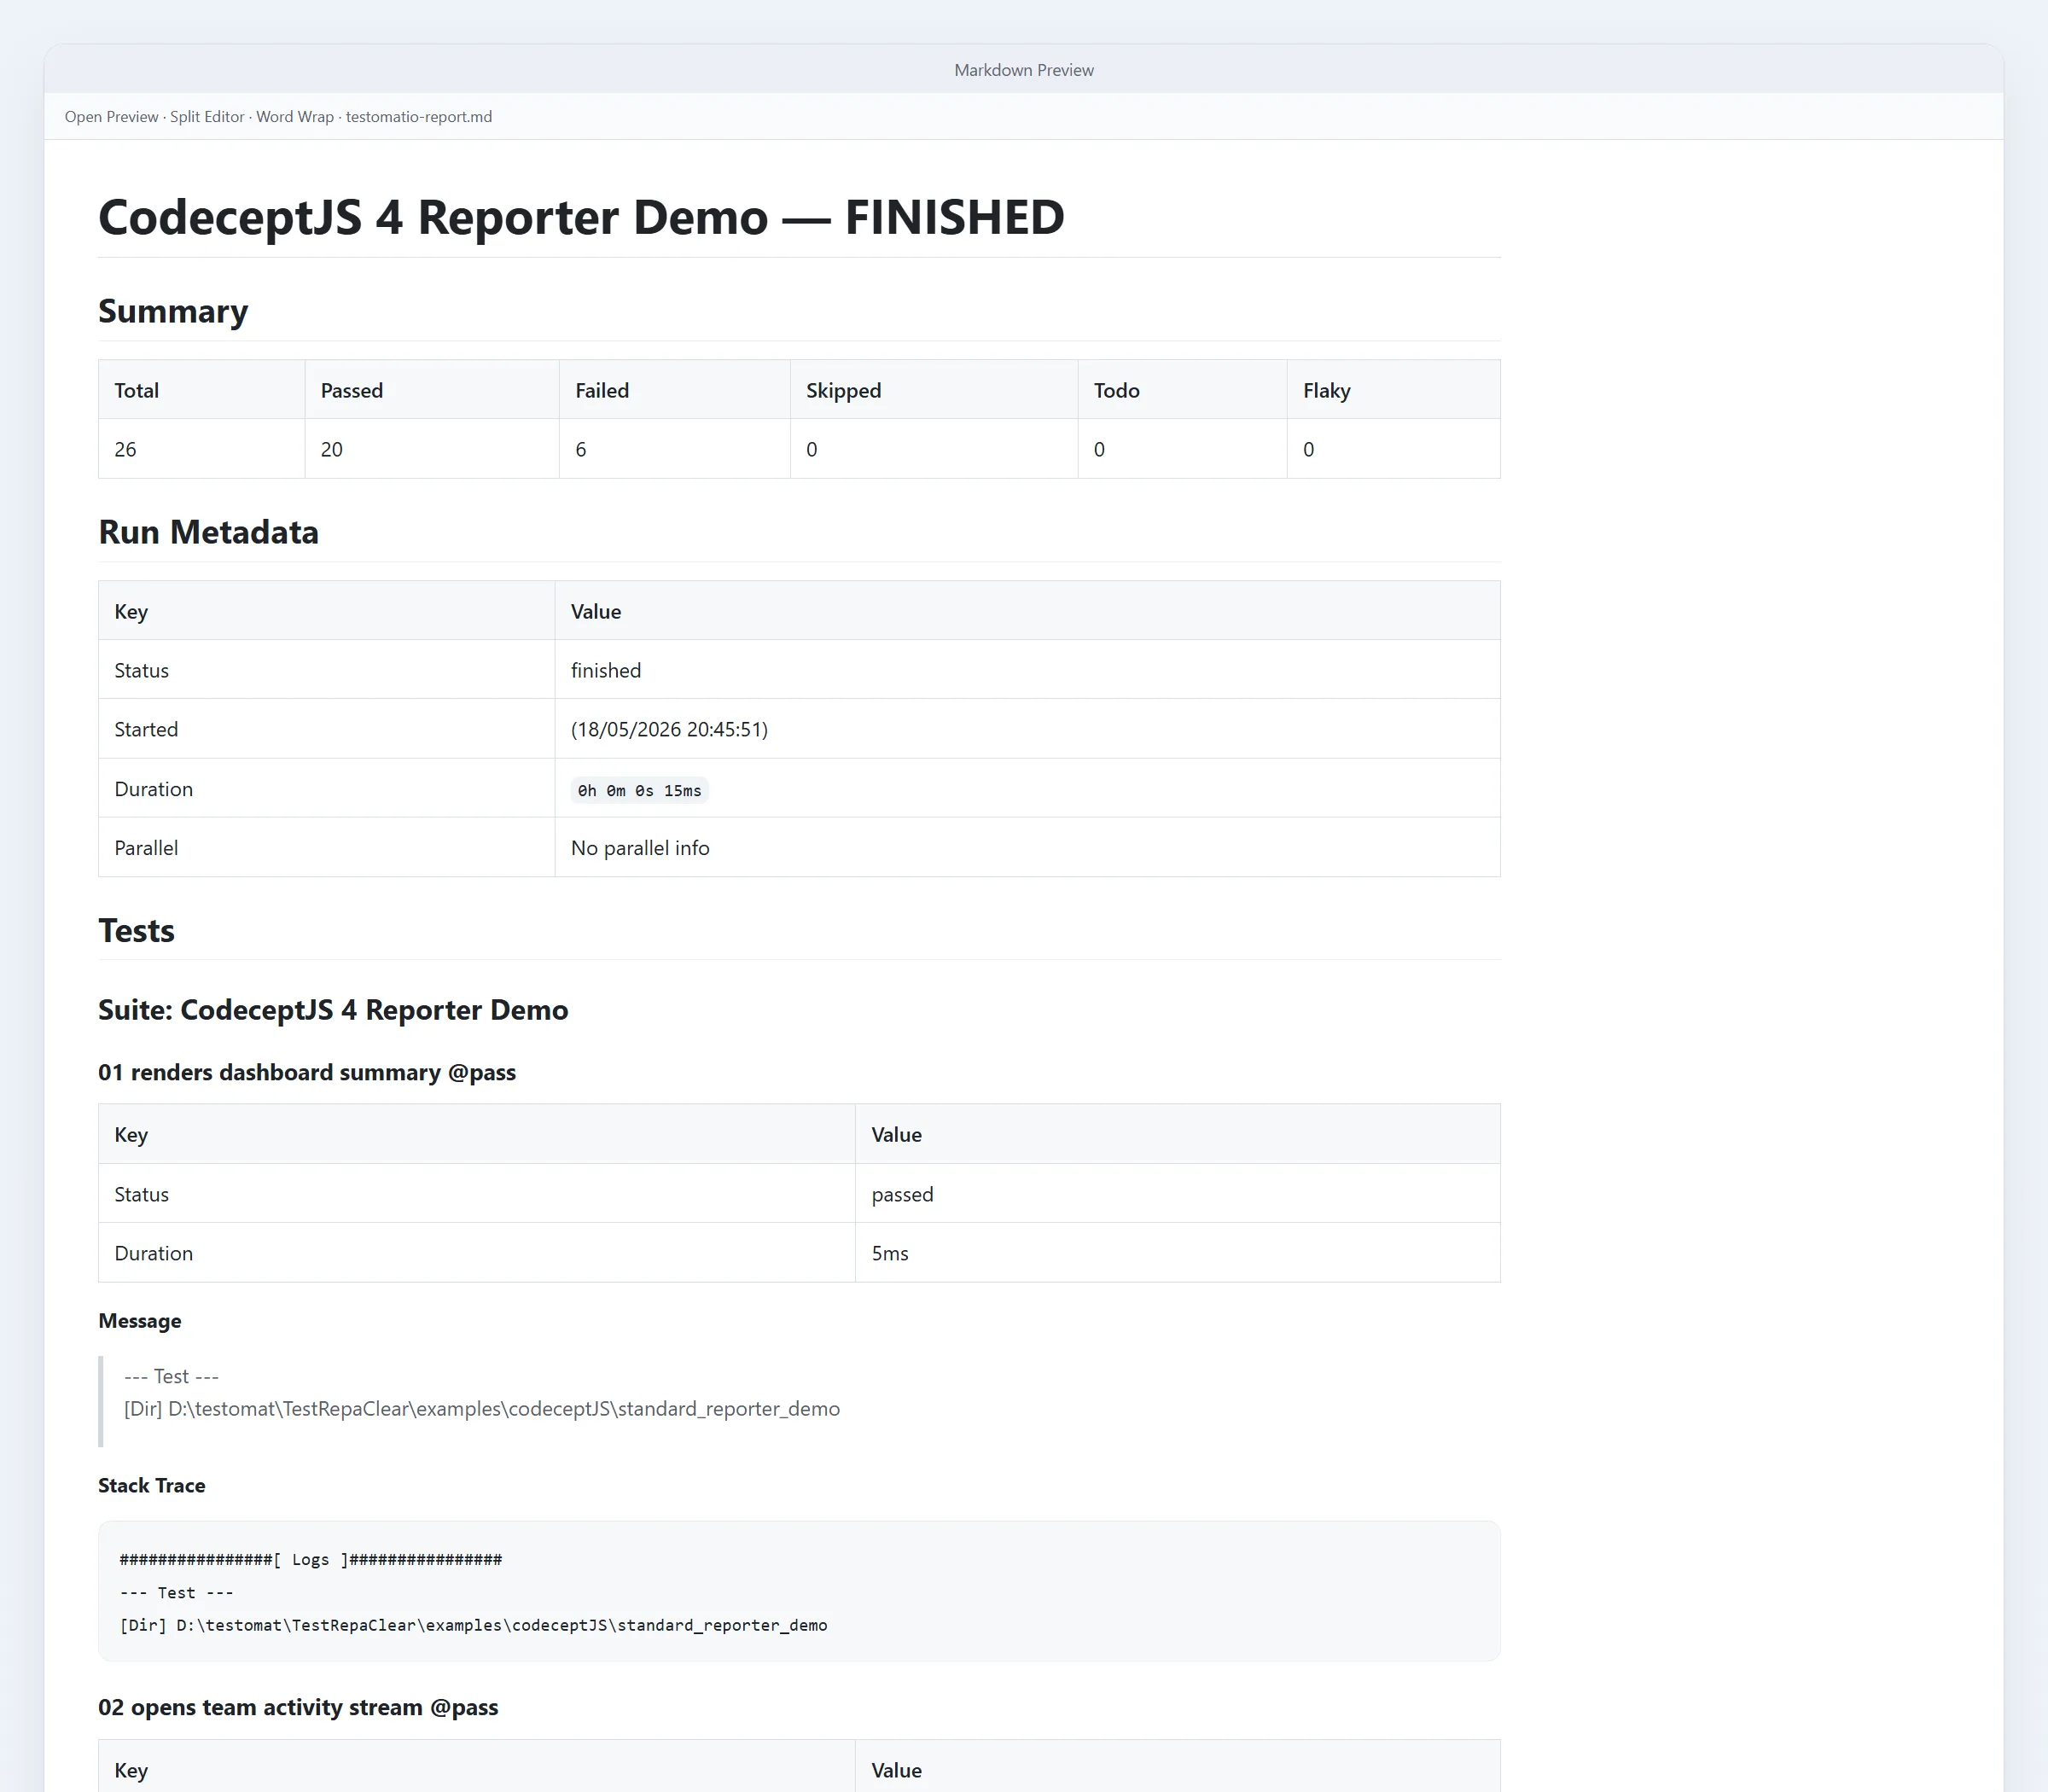Select the [Dir] path line in the code block
The width and height of the screenshot is (2048, 1792).
[x=473, y=1625]
